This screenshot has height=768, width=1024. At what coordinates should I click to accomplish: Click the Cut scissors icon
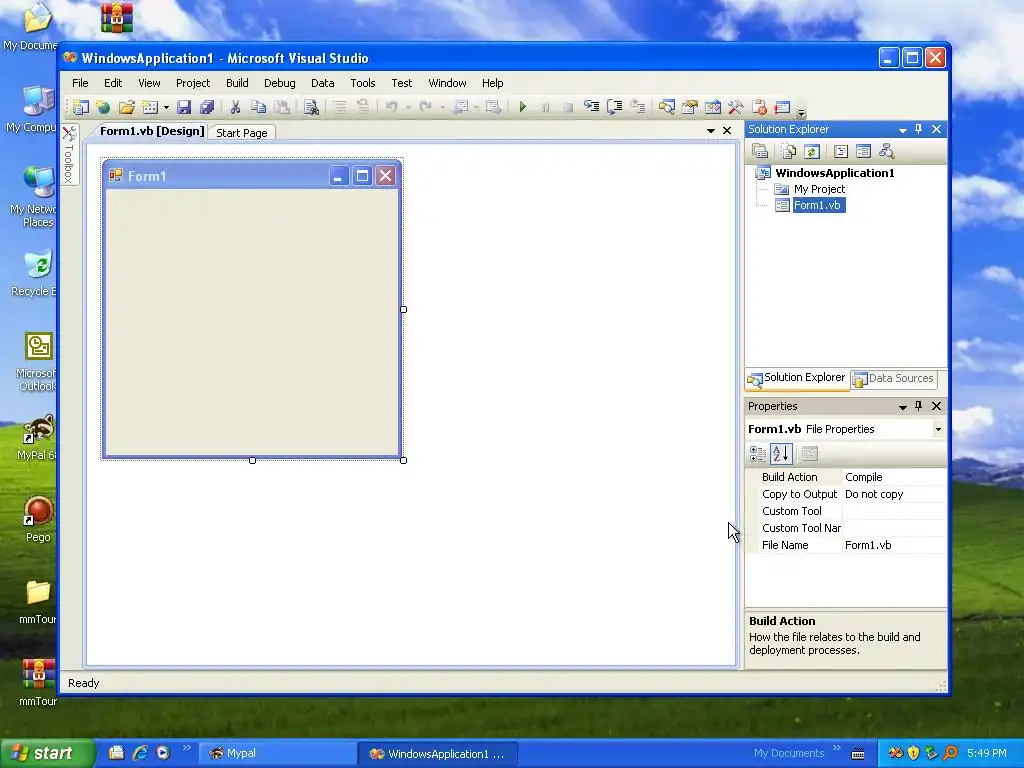[235, 107]
